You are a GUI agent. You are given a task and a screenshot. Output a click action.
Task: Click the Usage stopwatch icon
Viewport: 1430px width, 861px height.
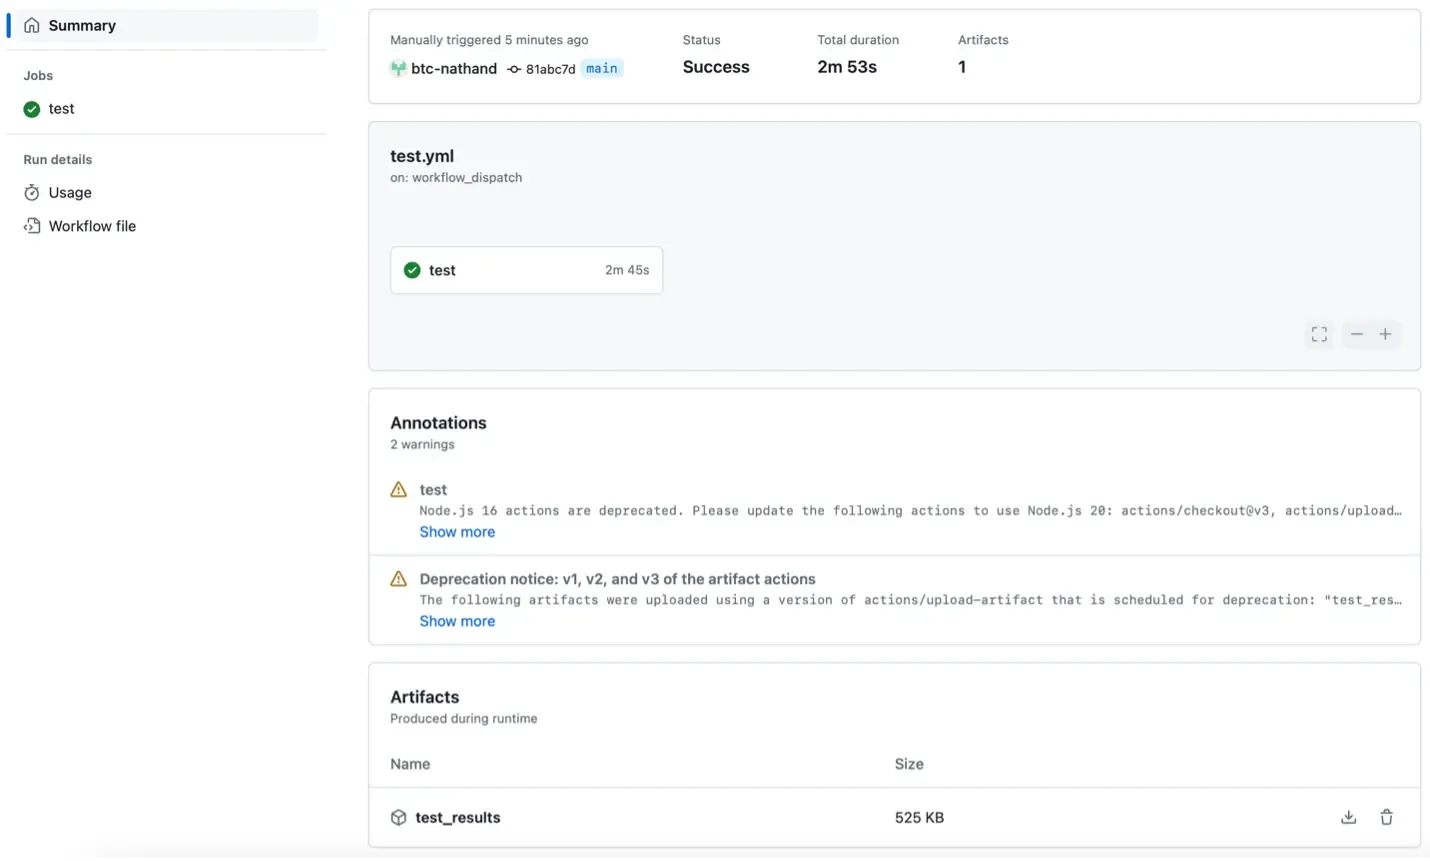tap(32, 192)
